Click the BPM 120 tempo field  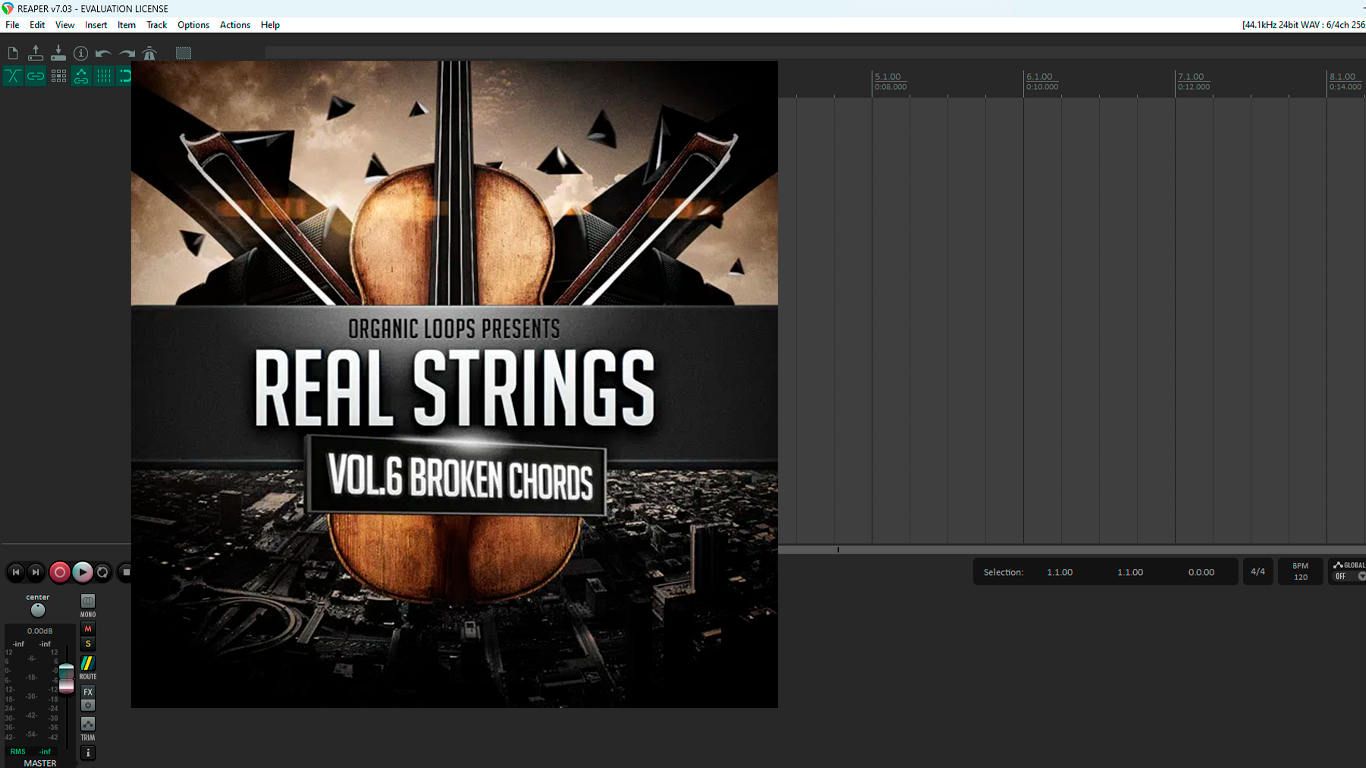[1300, 572]
